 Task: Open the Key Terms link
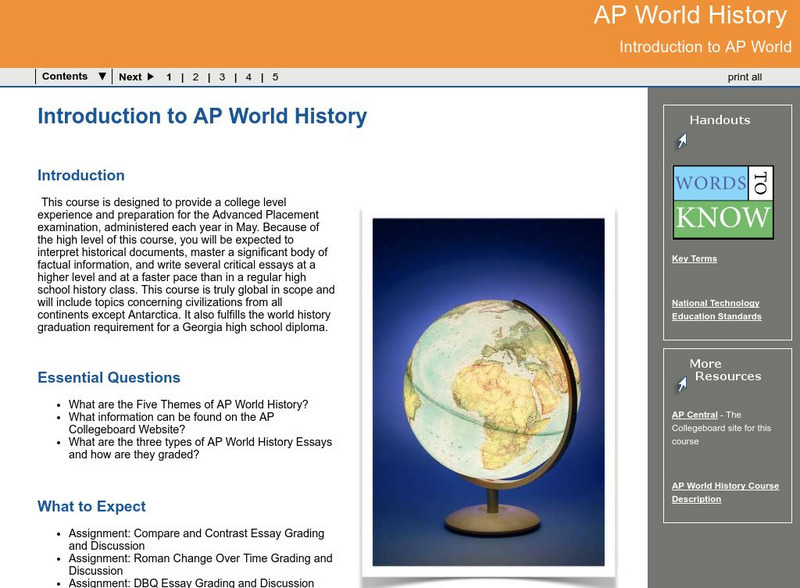(694, 259)
